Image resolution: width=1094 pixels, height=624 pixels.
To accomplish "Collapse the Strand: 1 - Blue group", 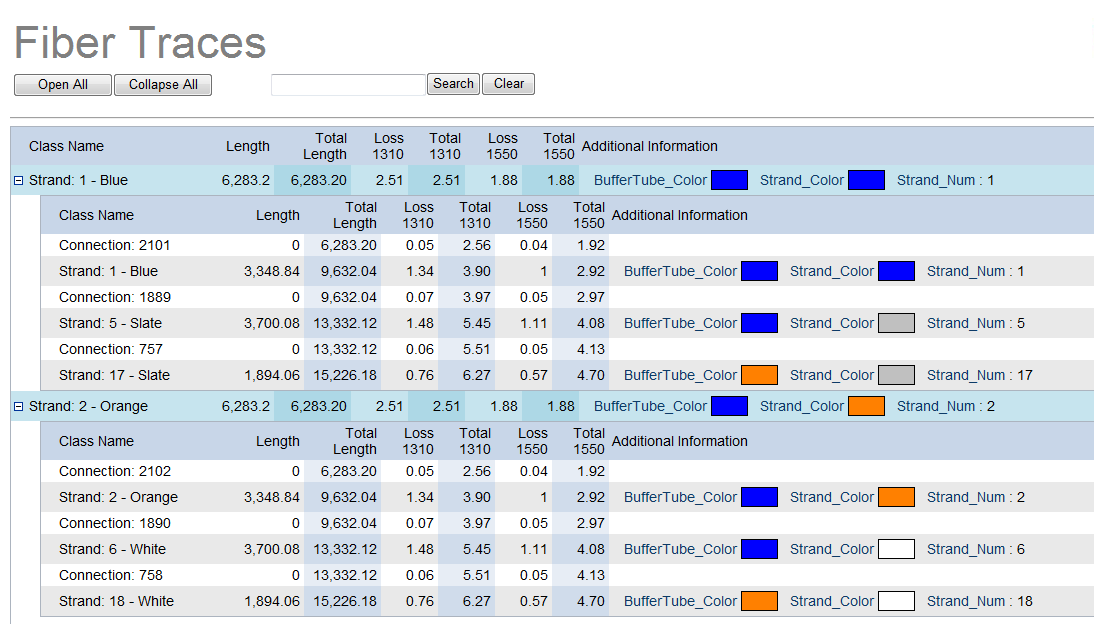I will coord(18,181).
